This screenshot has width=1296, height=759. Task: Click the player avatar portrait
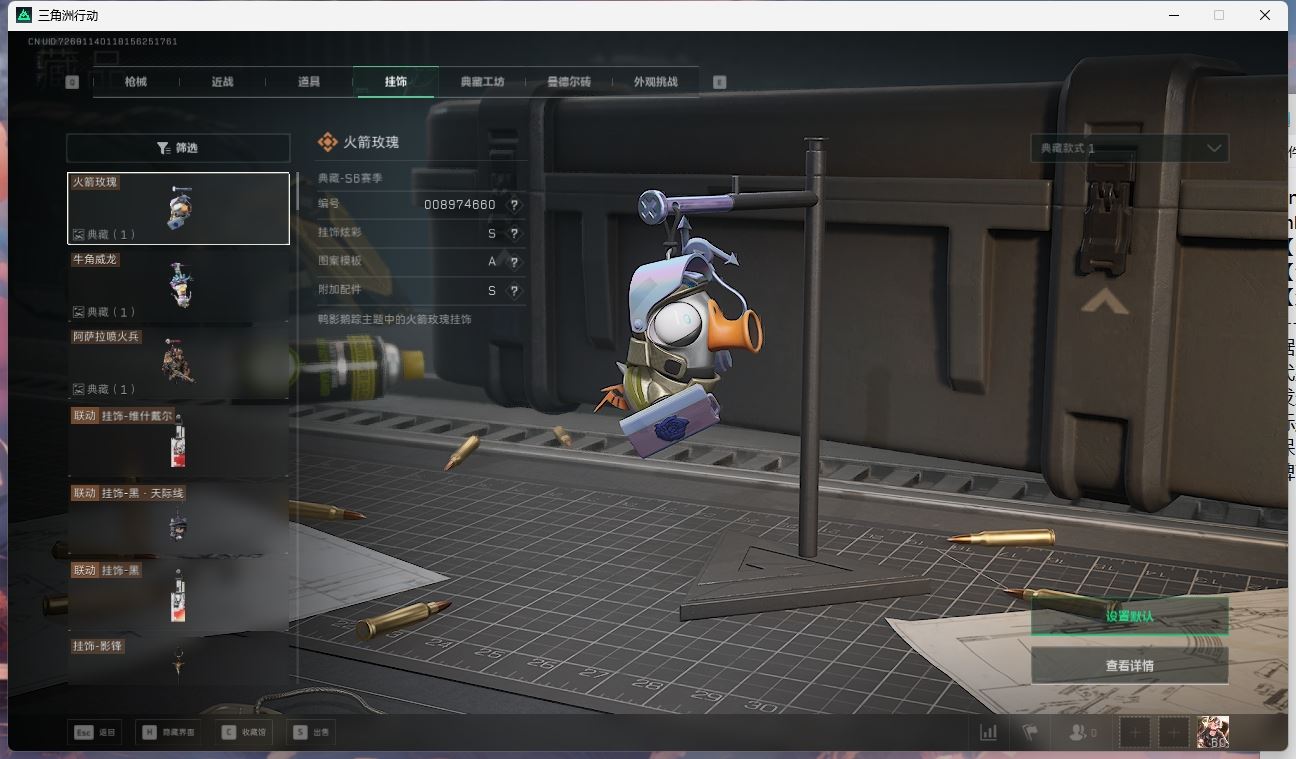pyautogui.click(x=1213, y=732)
